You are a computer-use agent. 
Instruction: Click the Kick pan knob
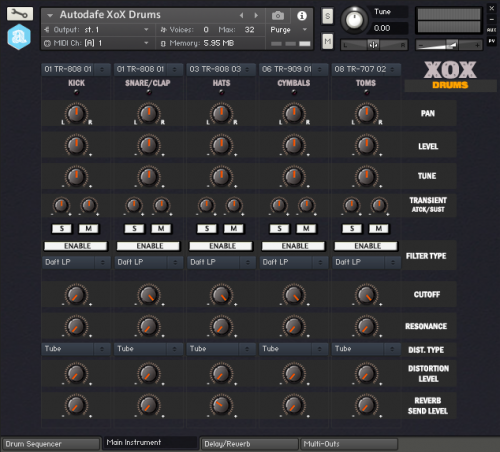(x=76, y=114)
